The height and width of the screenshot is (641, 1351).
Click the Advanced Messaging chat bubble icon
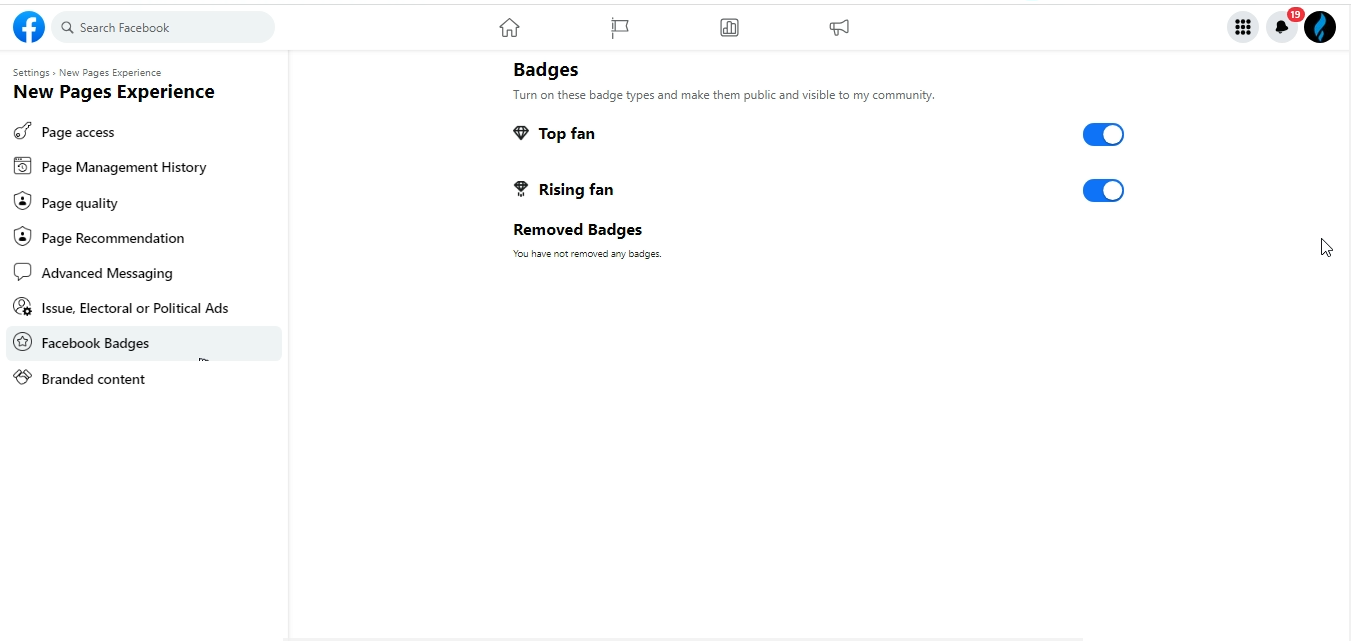[x=22, y=272]
